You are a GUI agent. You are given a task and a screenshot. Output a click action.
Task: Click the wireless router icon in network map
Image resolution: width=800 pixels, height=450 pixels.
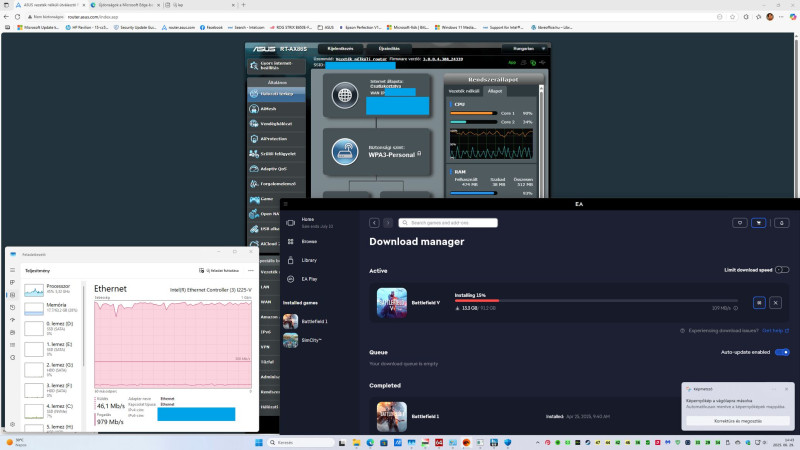coord(345,151)
